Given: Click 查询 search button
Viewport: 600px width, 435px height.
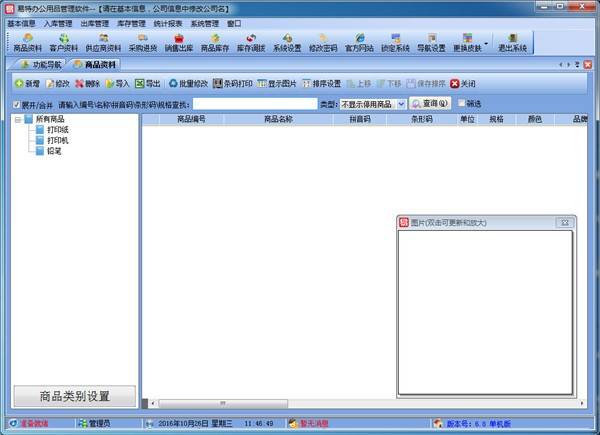Looking at the screenshot, I should coord(430,103).
